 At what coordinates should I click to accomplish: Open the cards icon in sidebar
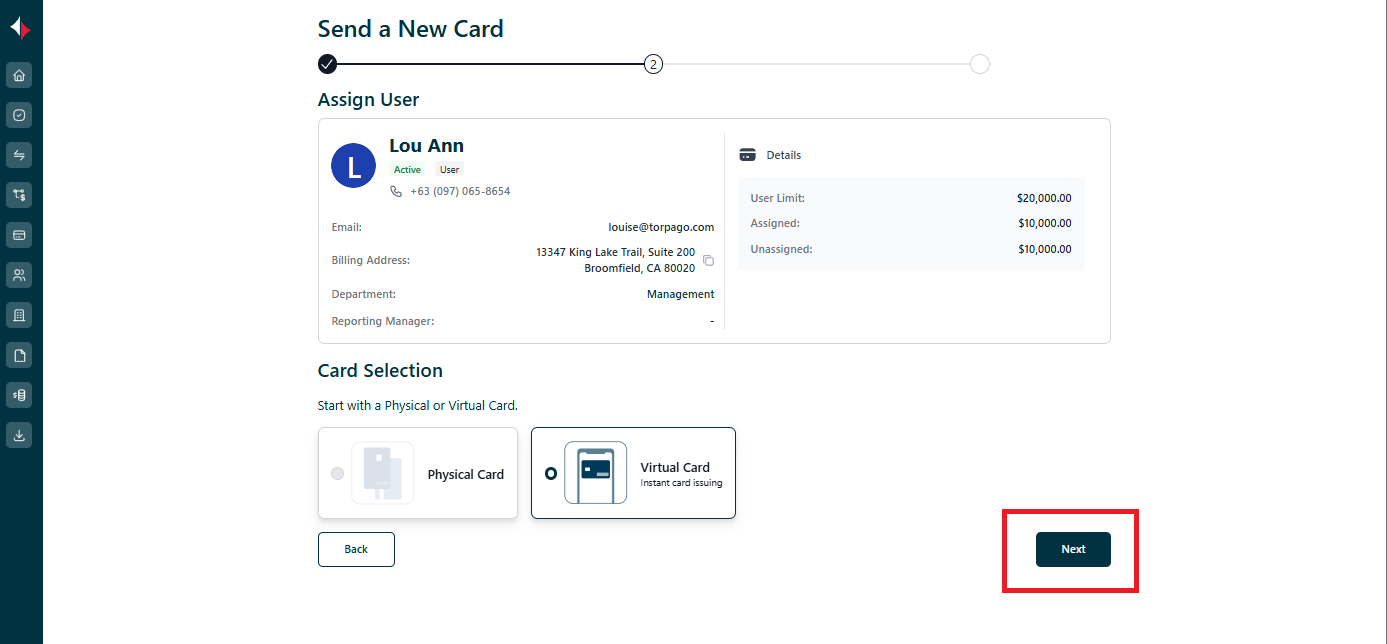19,235
